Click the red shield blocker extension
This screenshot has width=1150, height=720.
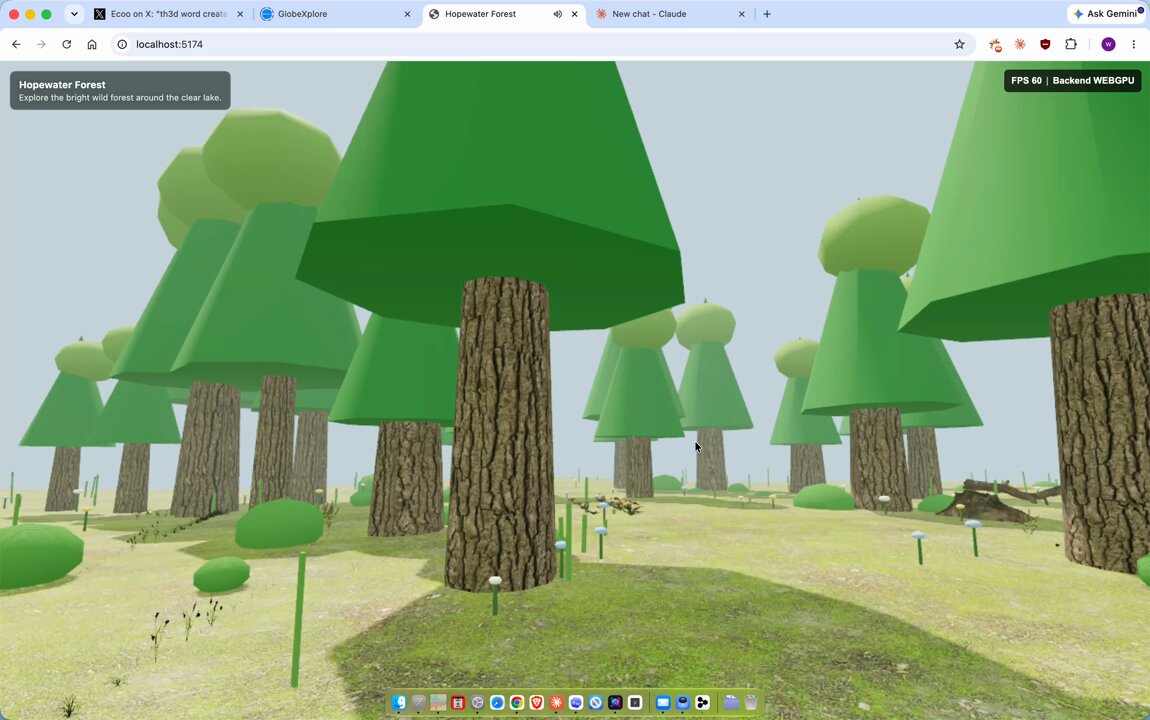1045,45
